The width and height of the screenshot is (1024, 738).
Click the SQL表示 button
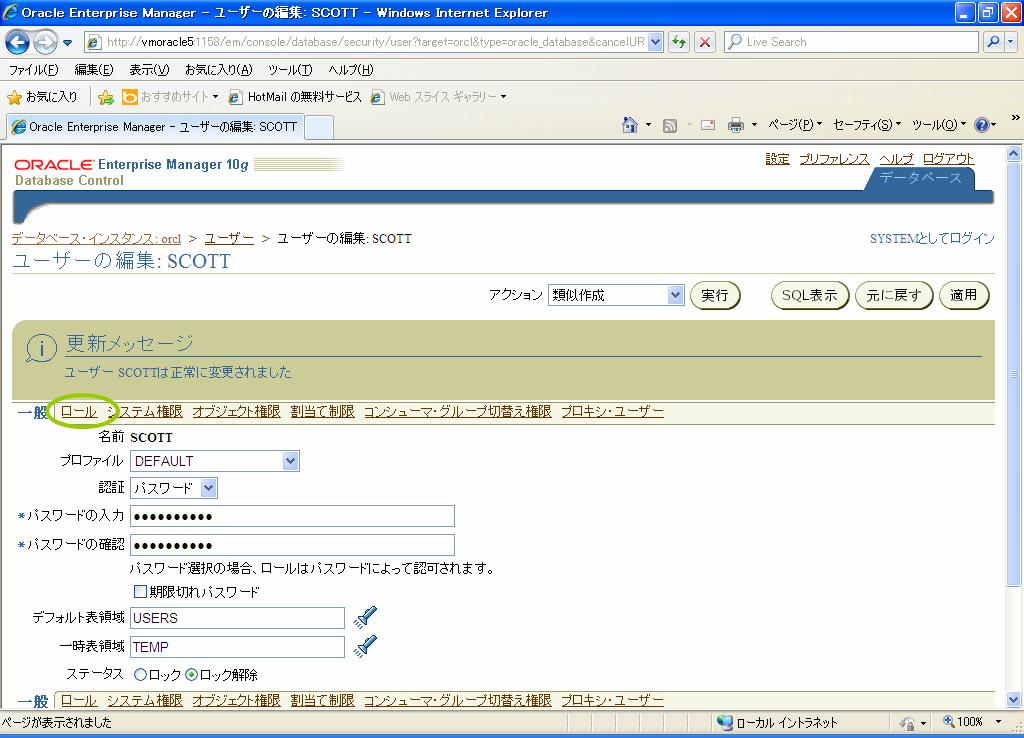click(x=810, y=295)
